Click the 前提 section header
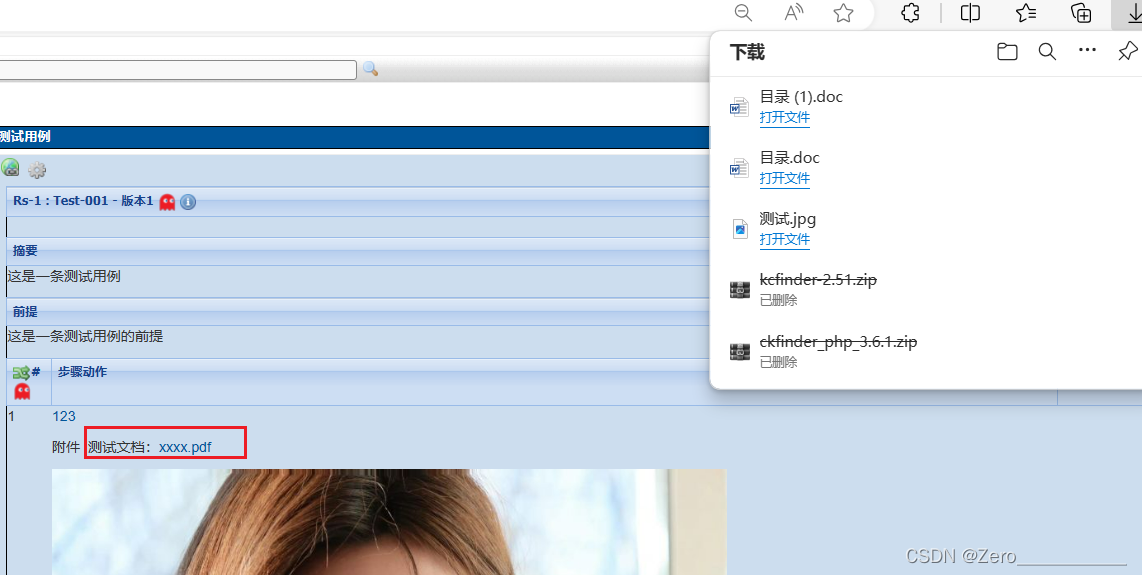Screen dimensions: 1142x575 25,312
